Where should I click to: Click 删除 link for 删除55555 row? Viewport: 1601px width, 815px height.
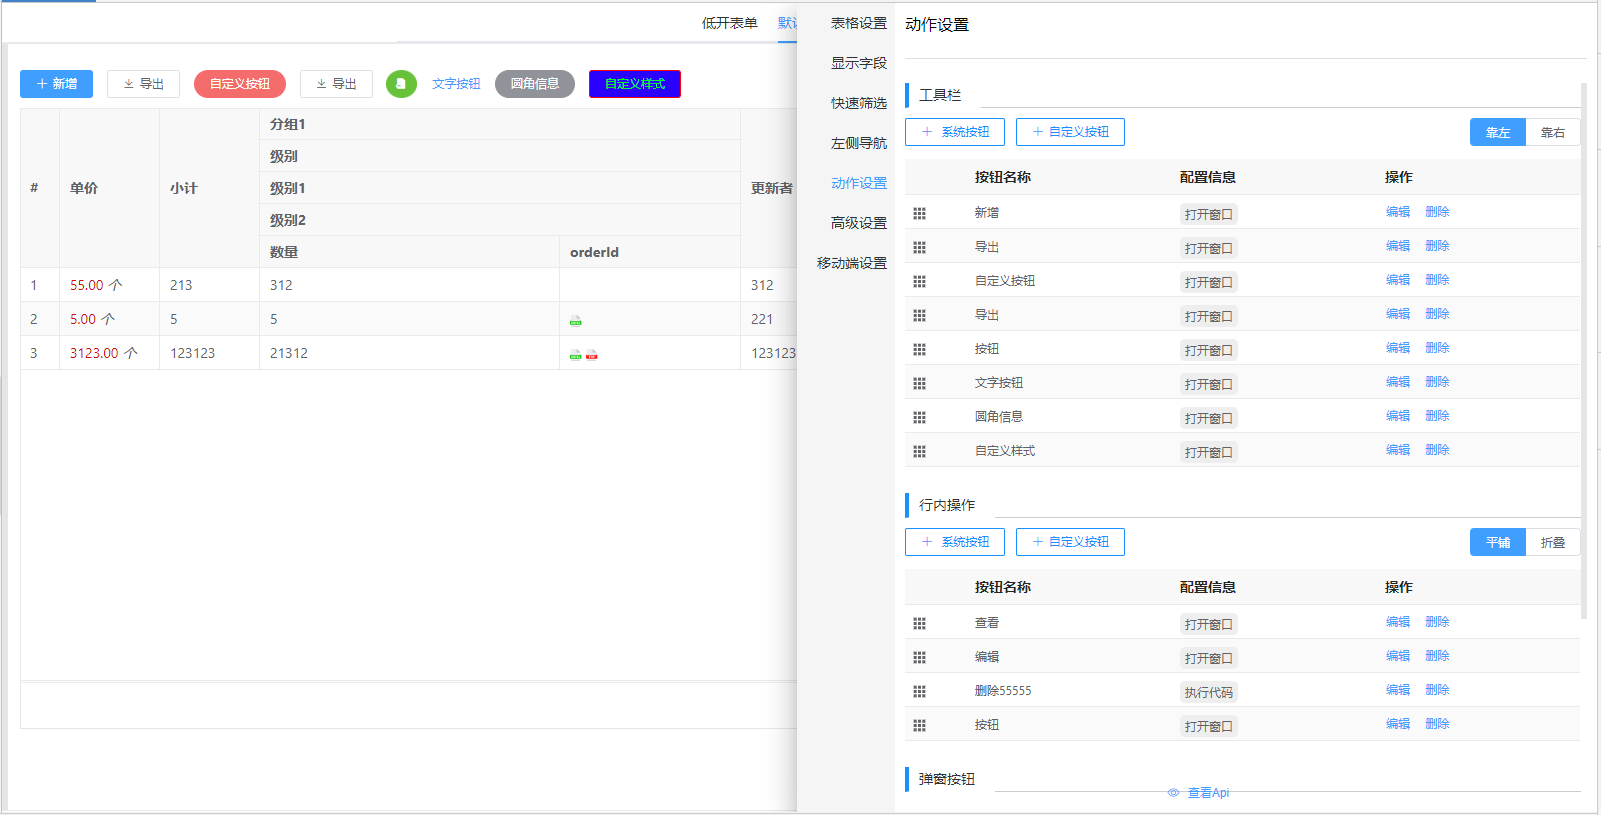click(1437, 690)
